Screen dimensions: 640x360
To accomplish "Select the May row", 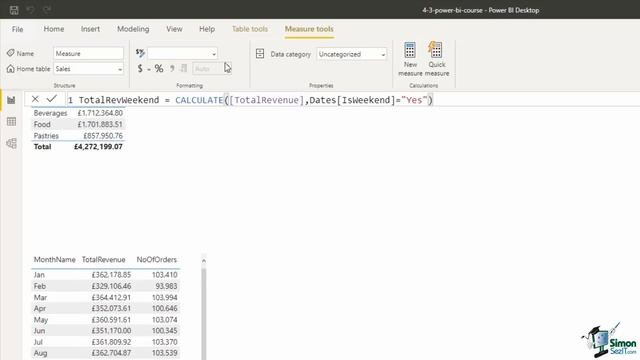I will pyautogui.click(x=105, y=320).
